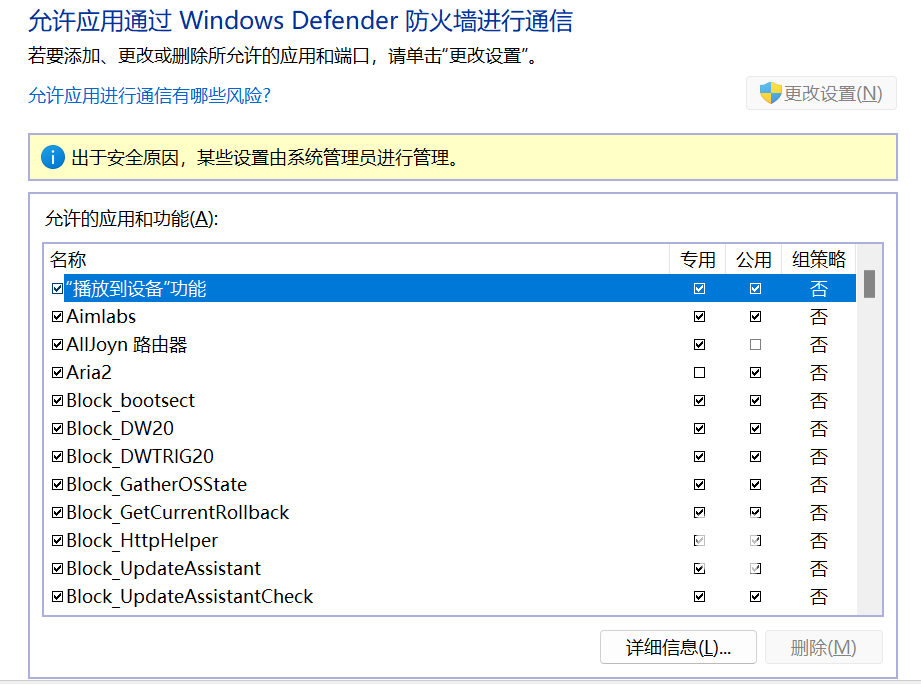The width and height of the screenshot is (921, 684).
Task: Select the "播放到设备"功能 row
Action: 136,289
